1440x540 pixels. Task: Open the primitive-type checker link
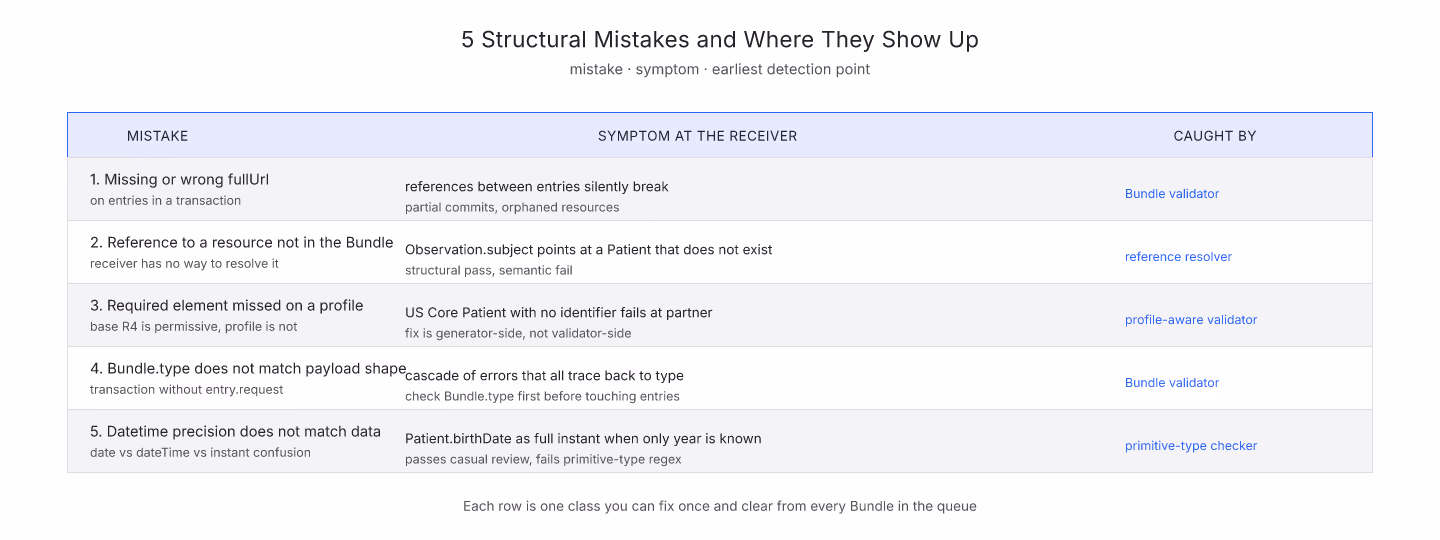point(1191,446)
